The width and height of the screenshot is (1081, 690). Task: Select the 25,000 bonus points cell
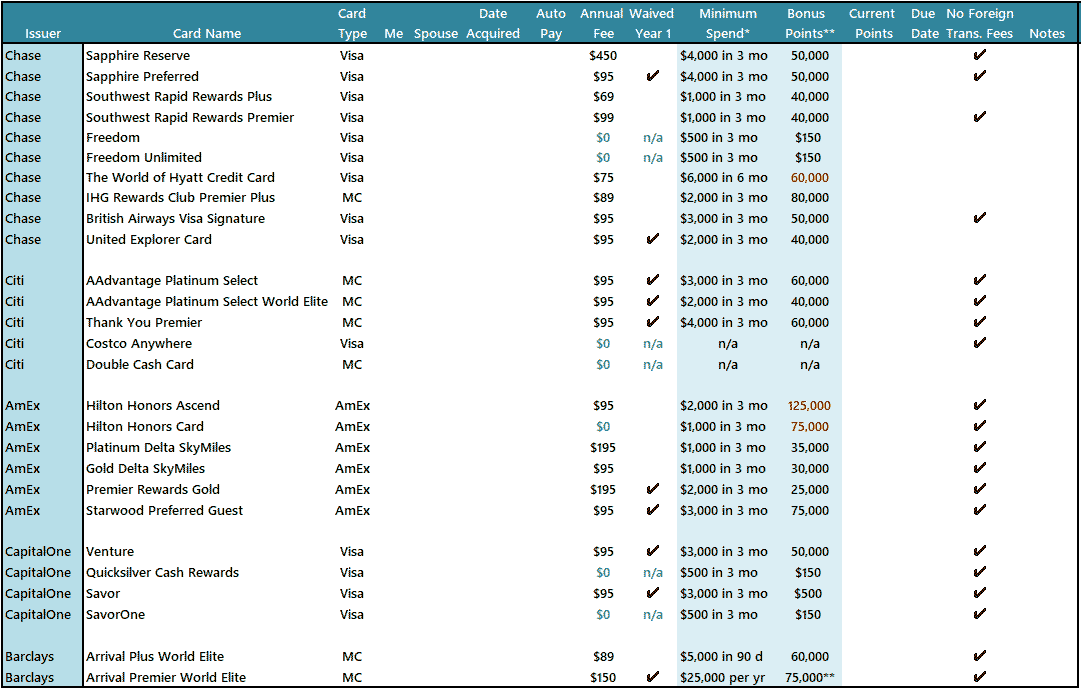(809, 489)
